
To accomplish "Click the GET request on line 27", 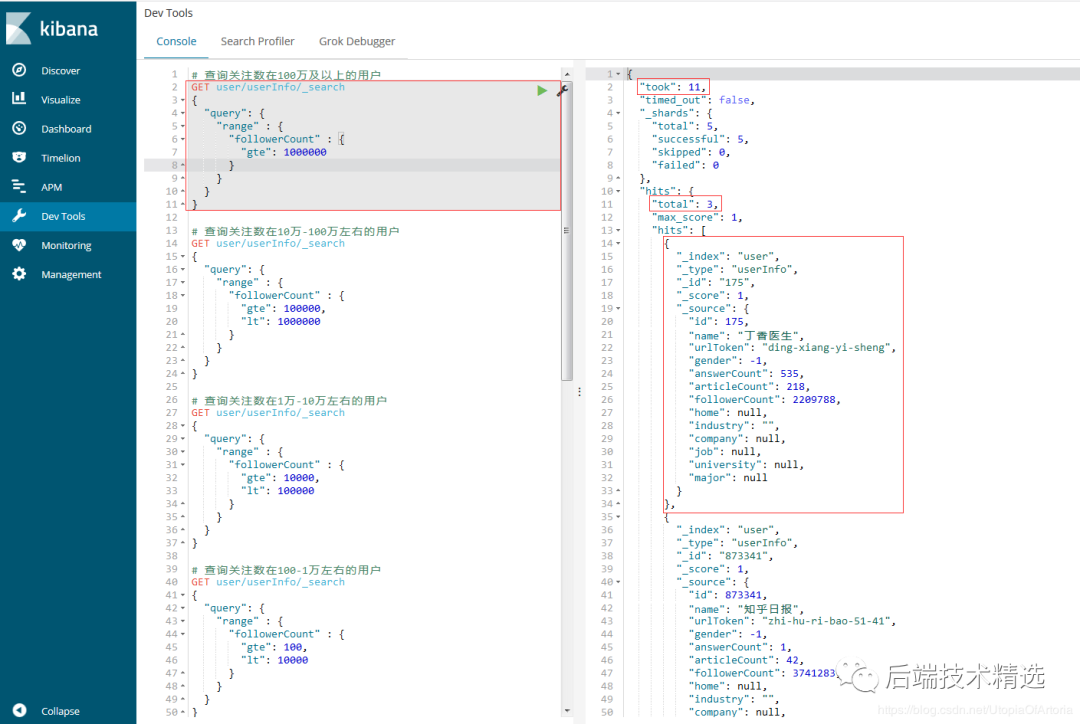I will click(268, 413).
